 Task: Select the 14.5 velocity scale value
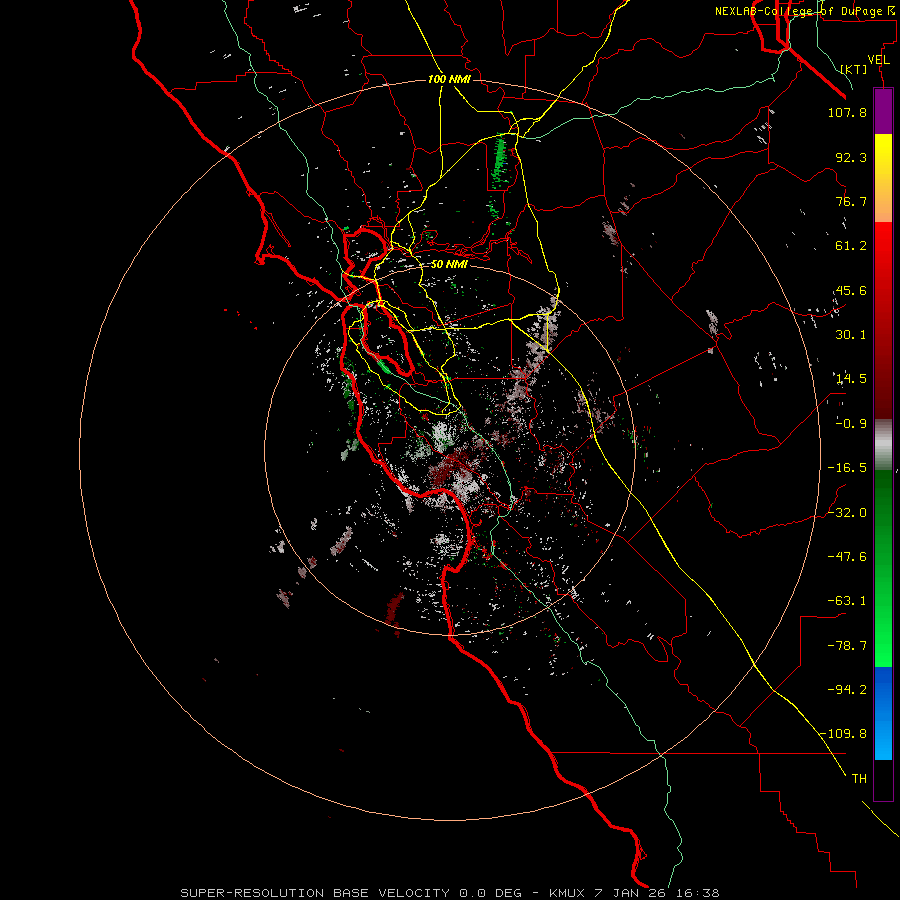coord(851,379)
